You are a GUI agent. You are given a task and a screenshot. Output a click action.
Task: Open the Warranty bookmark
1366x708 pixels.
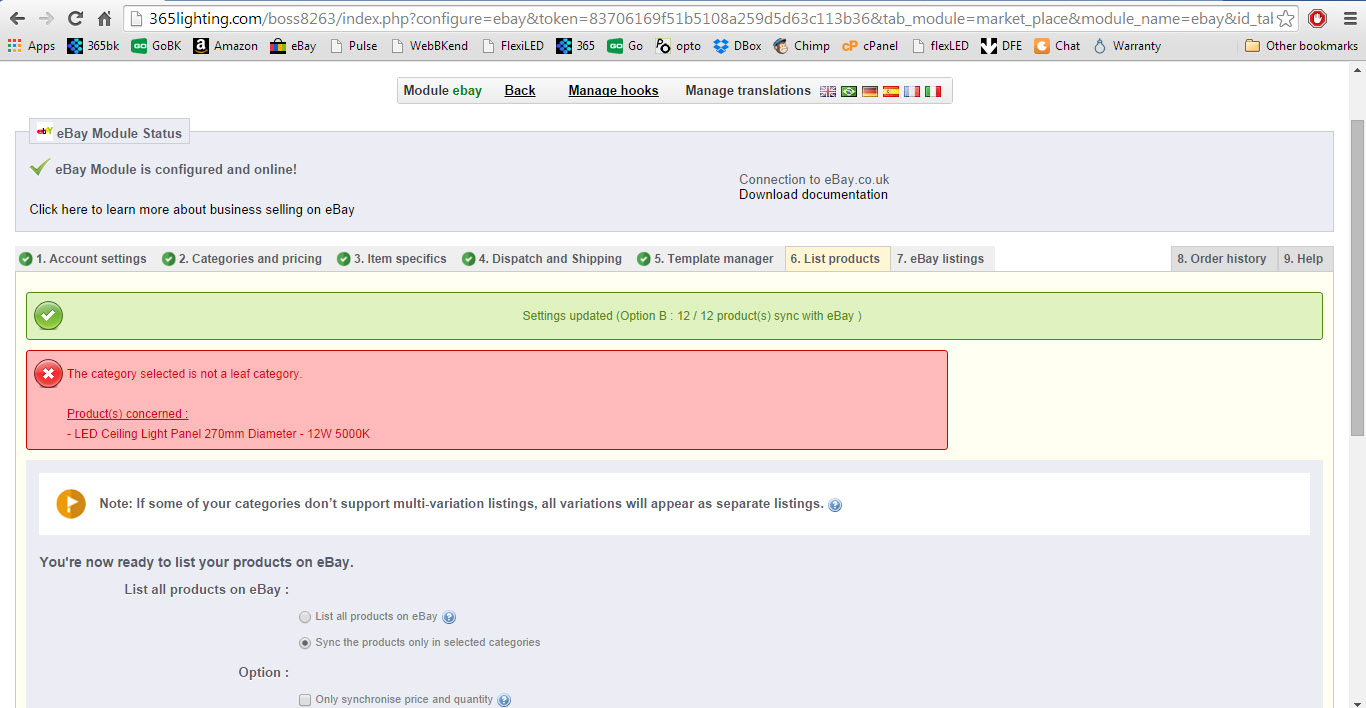[1127, 46]
